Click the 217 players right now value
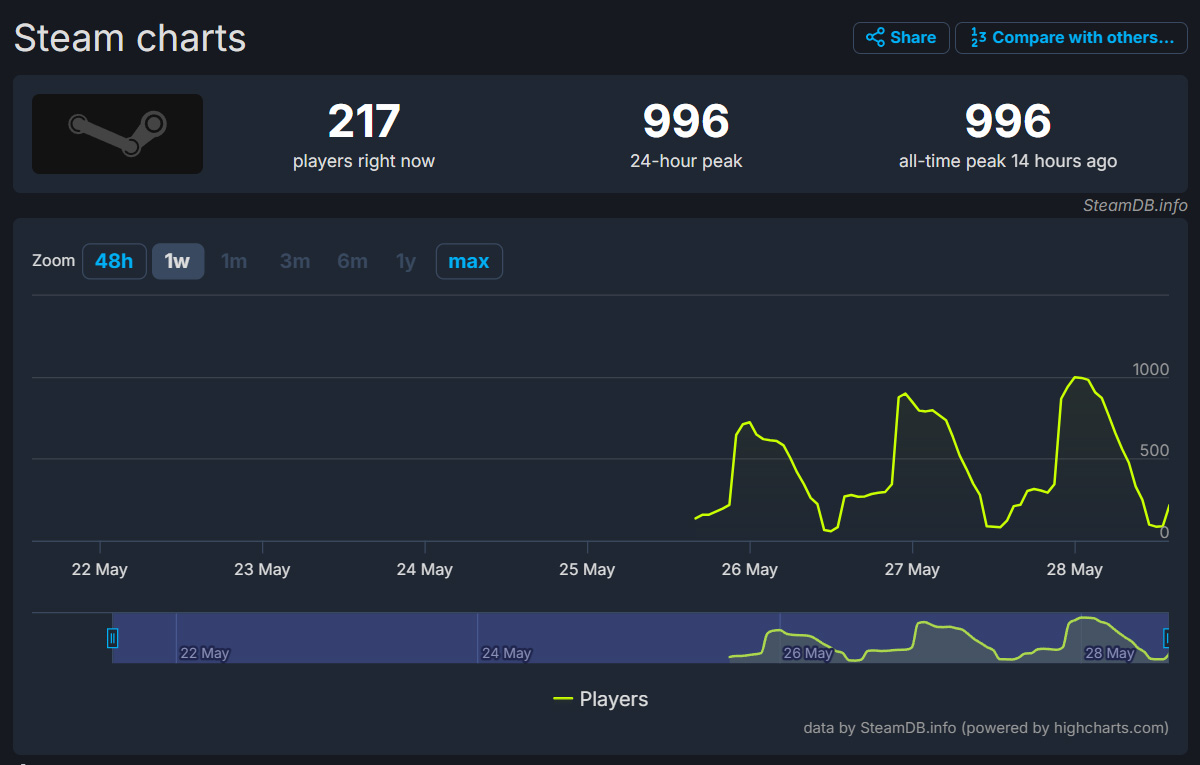Image resolution: width=1200 pixels, height=765 pixels. pos(364,121)
